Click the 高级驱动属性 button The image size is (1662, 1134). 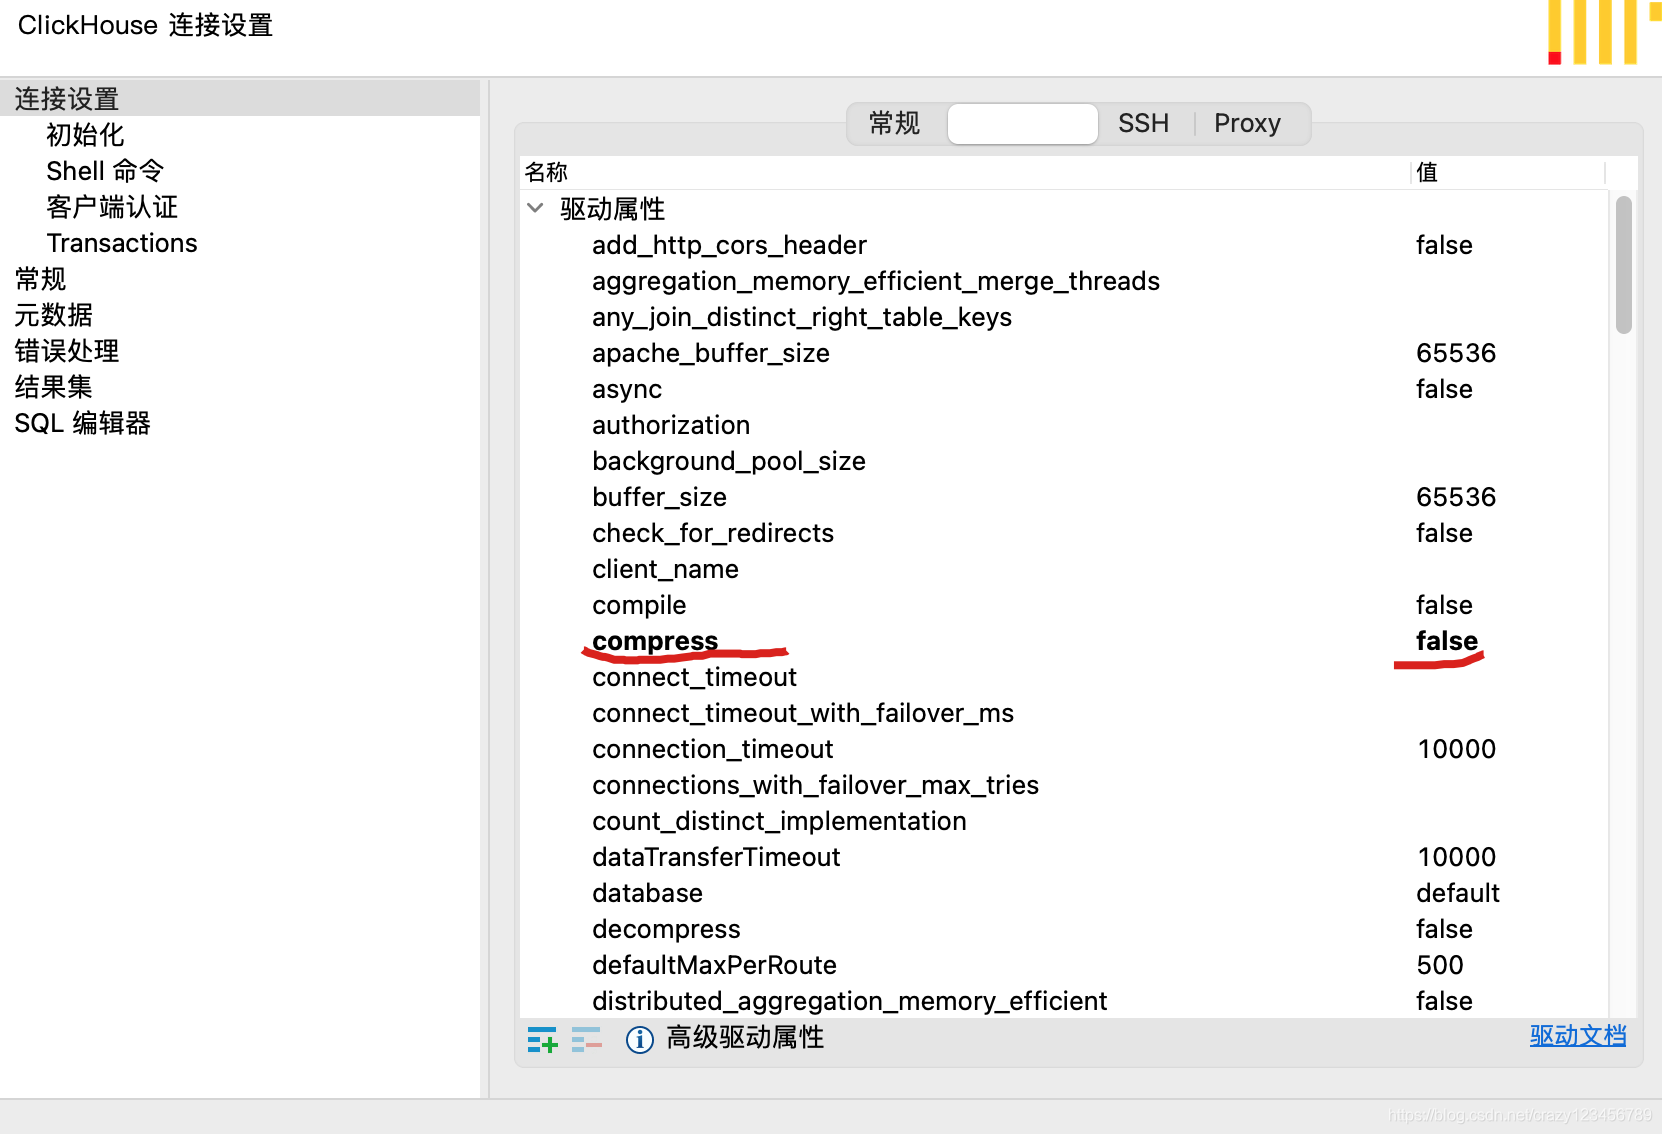click(x=745, y=1039)
